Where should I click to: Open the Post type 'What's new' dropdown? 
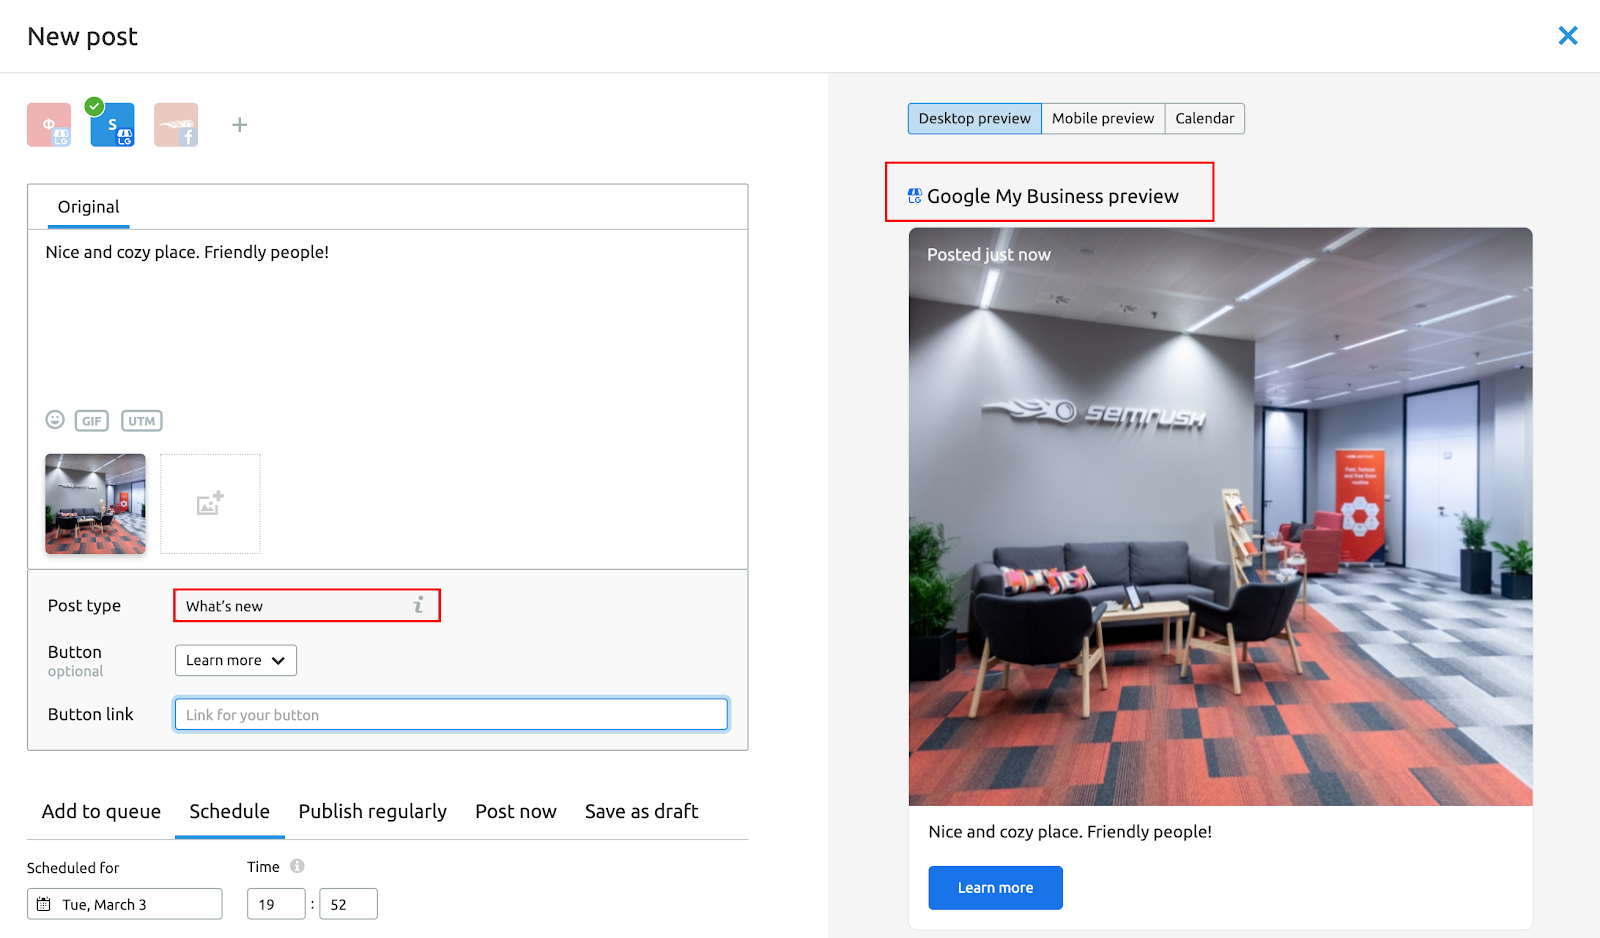tap(295, 606)
